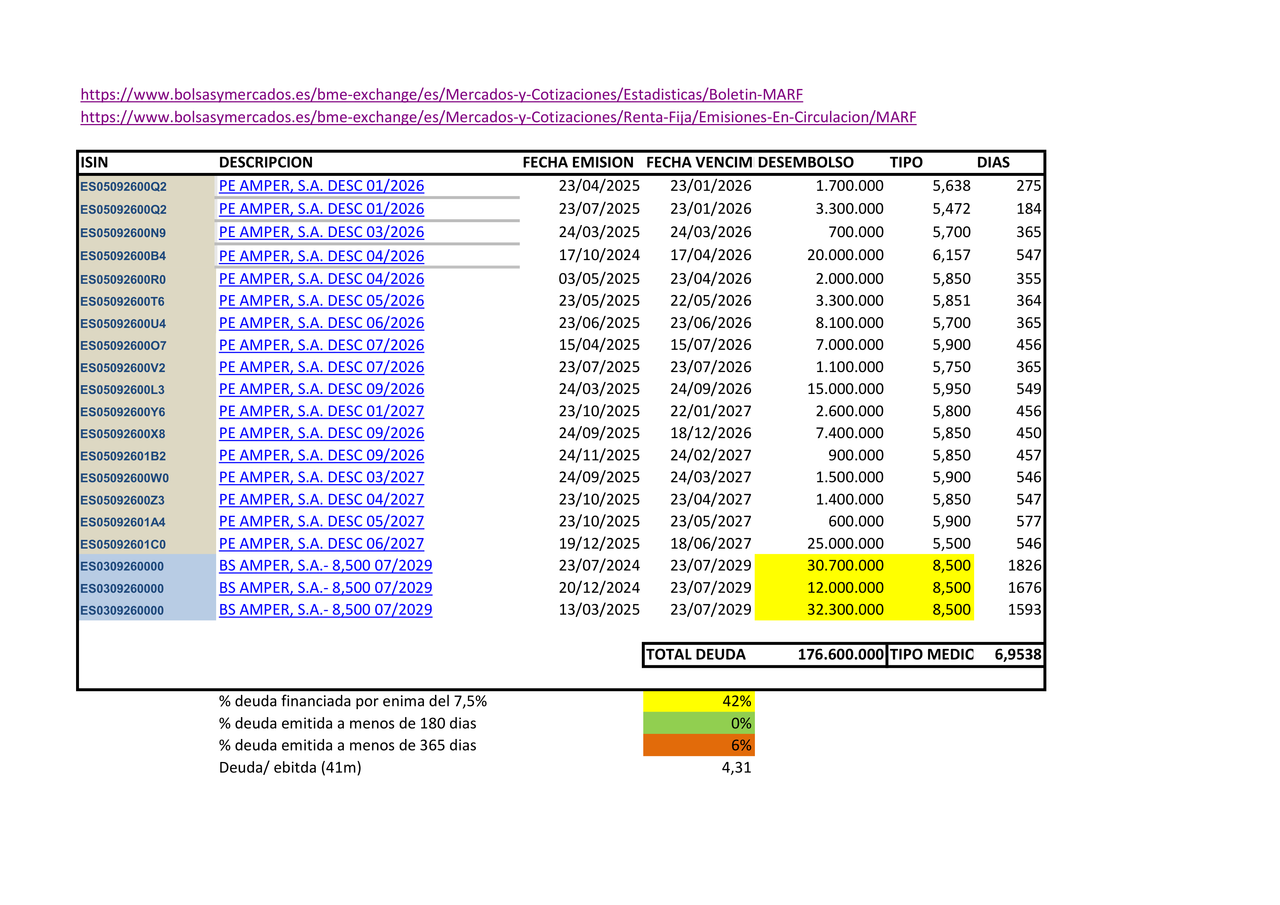1280x905 pixels.
Task: Follow the PE AMPER DESC 01/2027 link
Action: (x=321, y=411)
